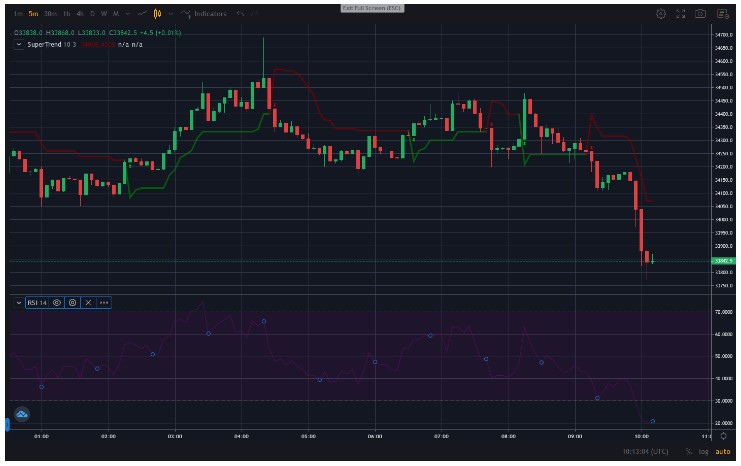The image size is (741, 466).
Task: Toggle the auto scale option
Action: [723, 452]
